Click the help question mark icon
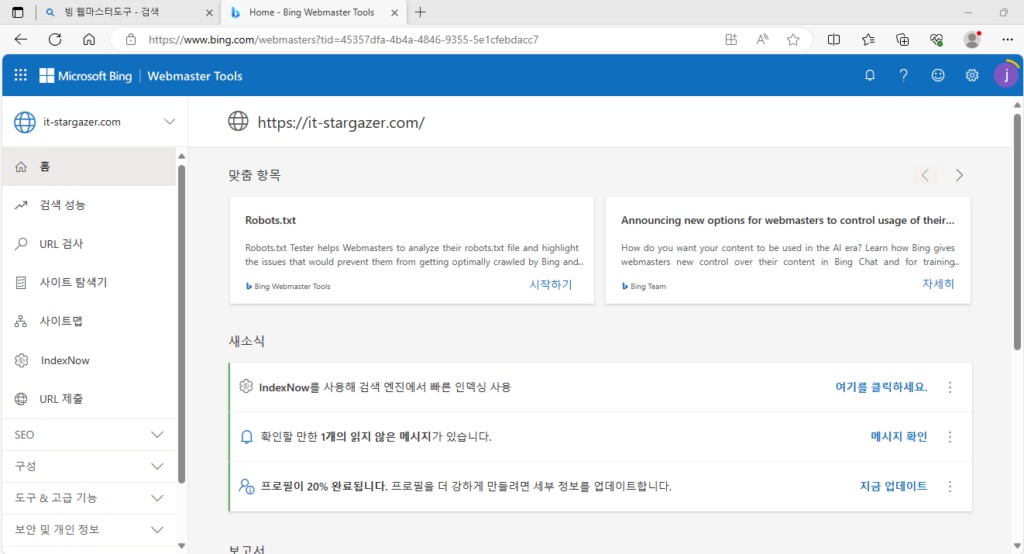Viewport: 1024px width, 554px height. tap(904, 75)
